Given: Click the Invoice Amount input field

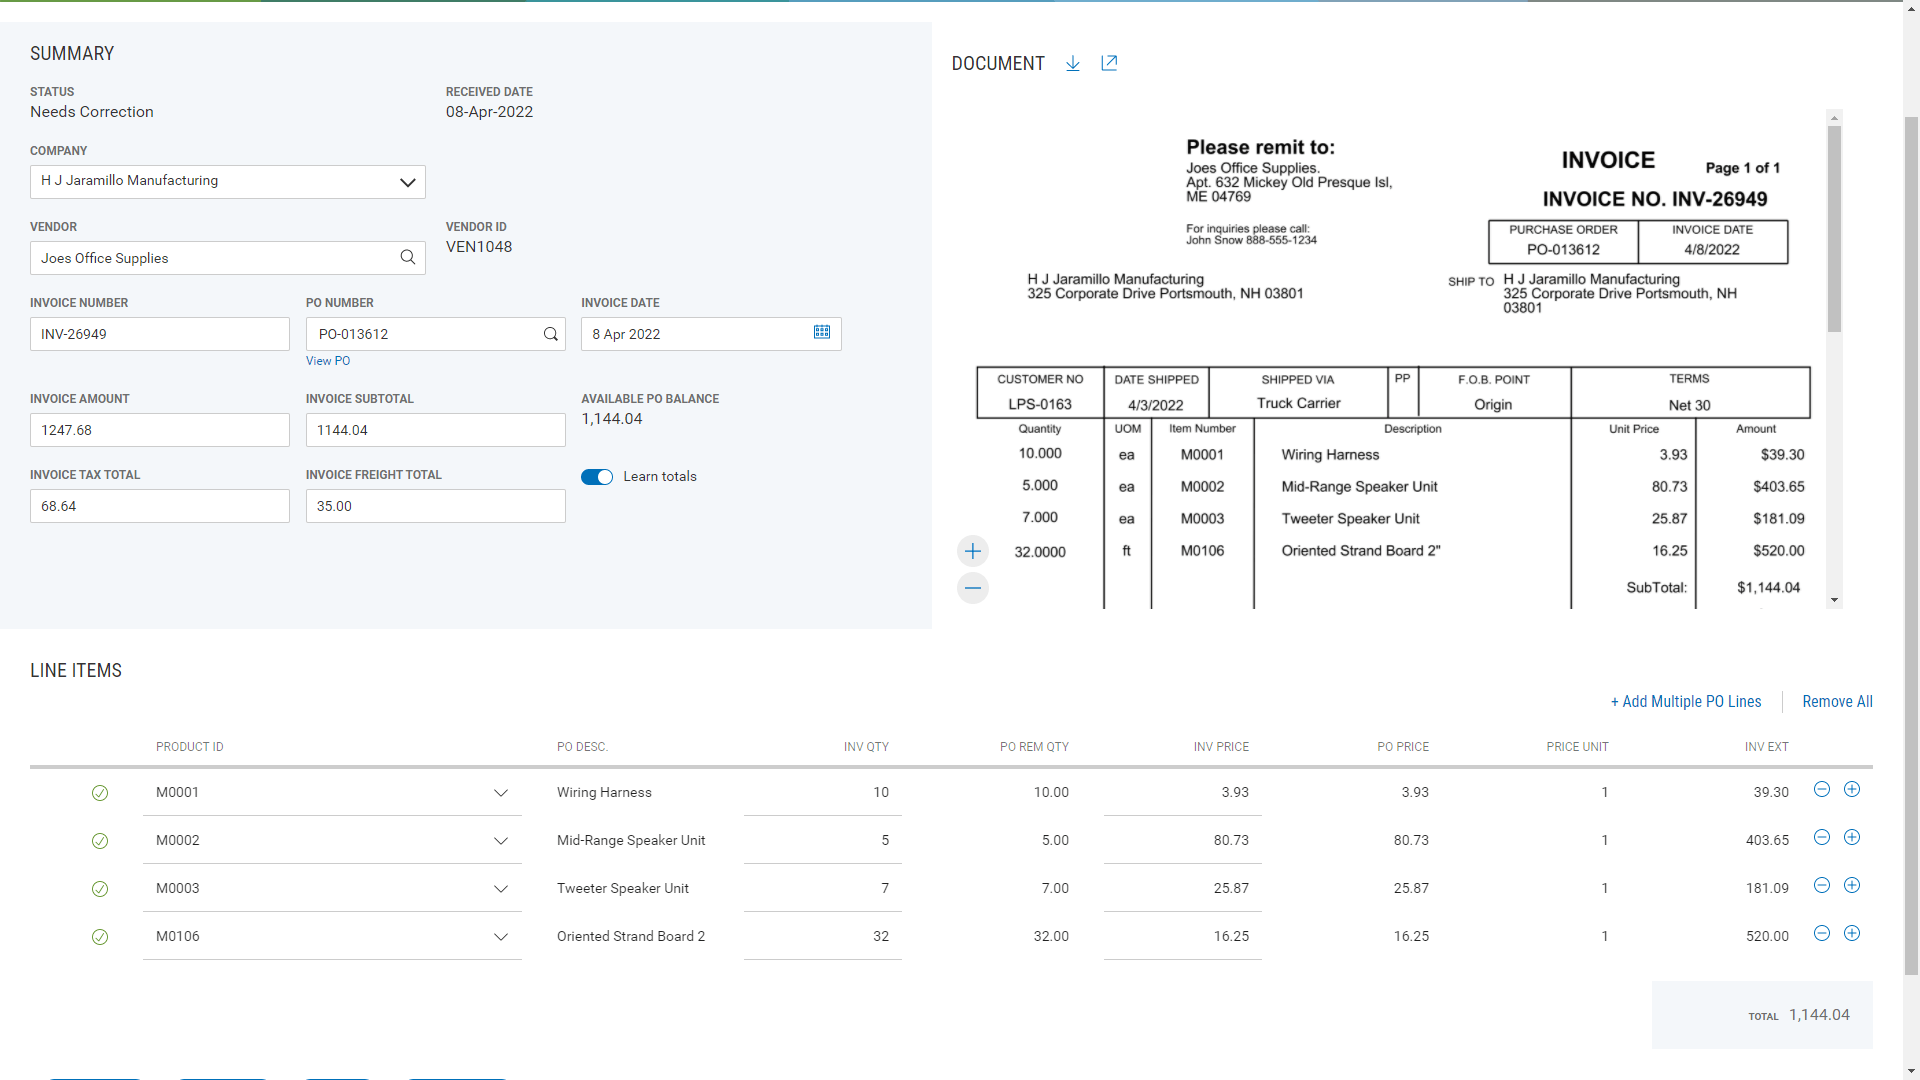Looking at the screenshot, I should 160,430.
